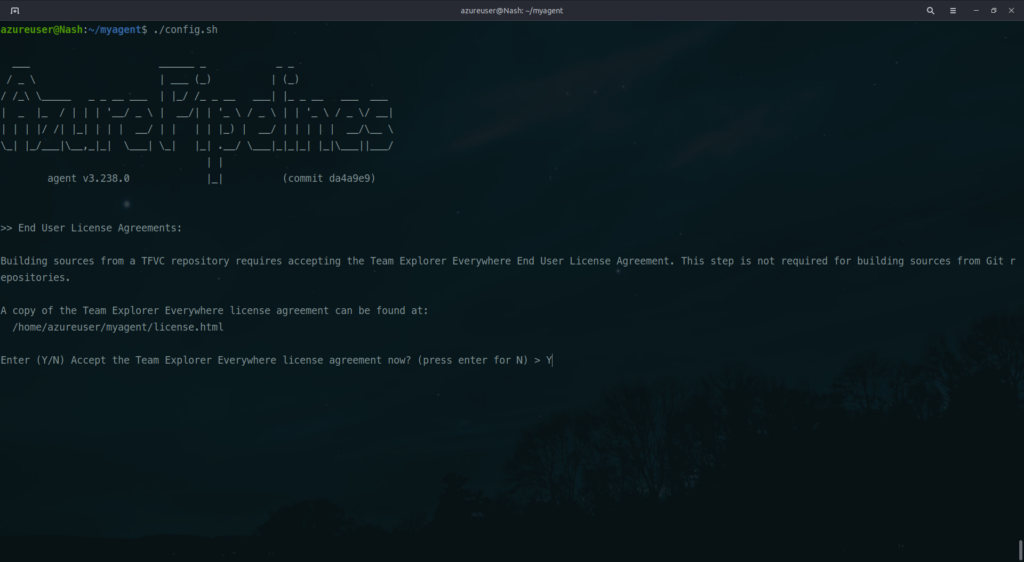Screen dimensions: 1024x562
Task: Click the commit da4a9e9 text
Action: click(x=329, y=179)
